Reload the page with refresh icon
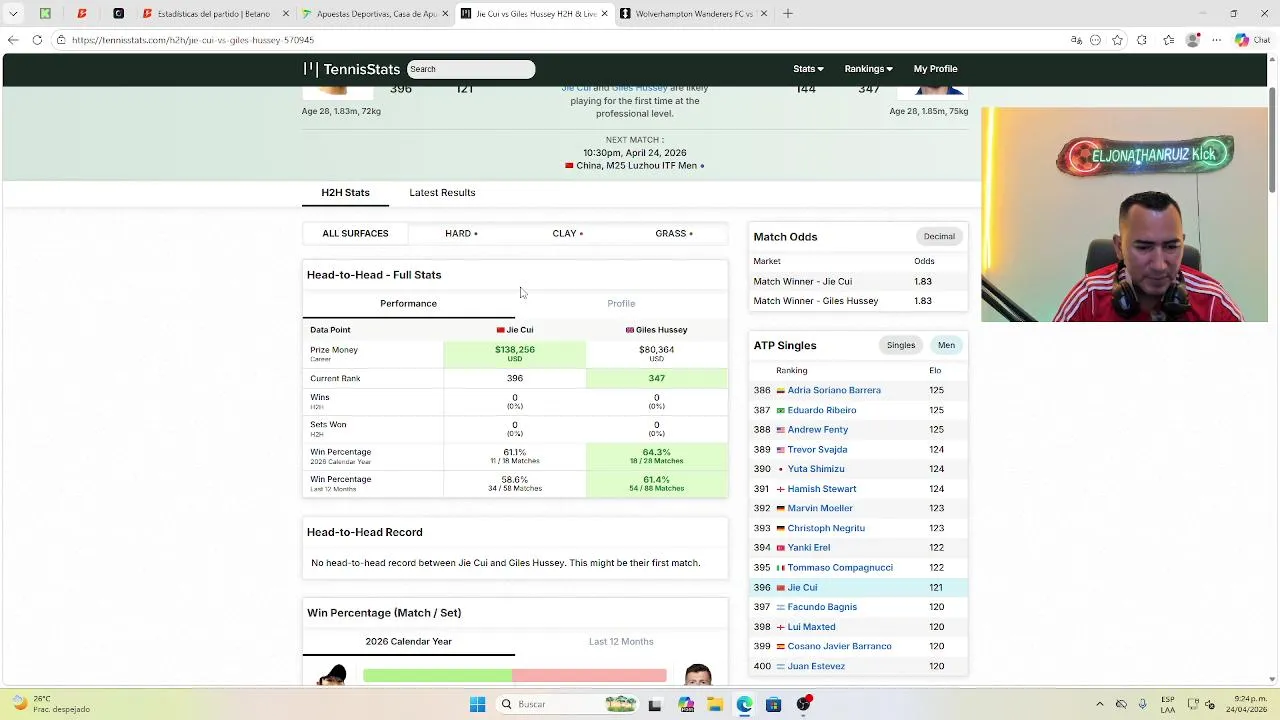Image resolution: width=1280 pixels, height=720 pixels. [37, 40]
